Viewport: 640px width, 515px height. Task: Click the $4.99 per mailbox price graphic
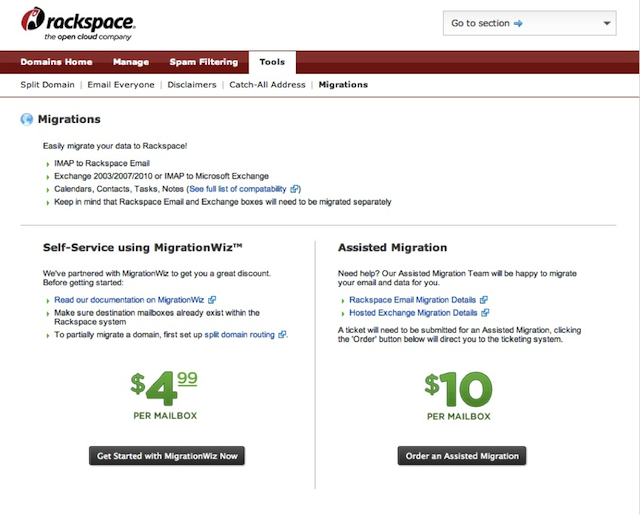tap(164, 395)
